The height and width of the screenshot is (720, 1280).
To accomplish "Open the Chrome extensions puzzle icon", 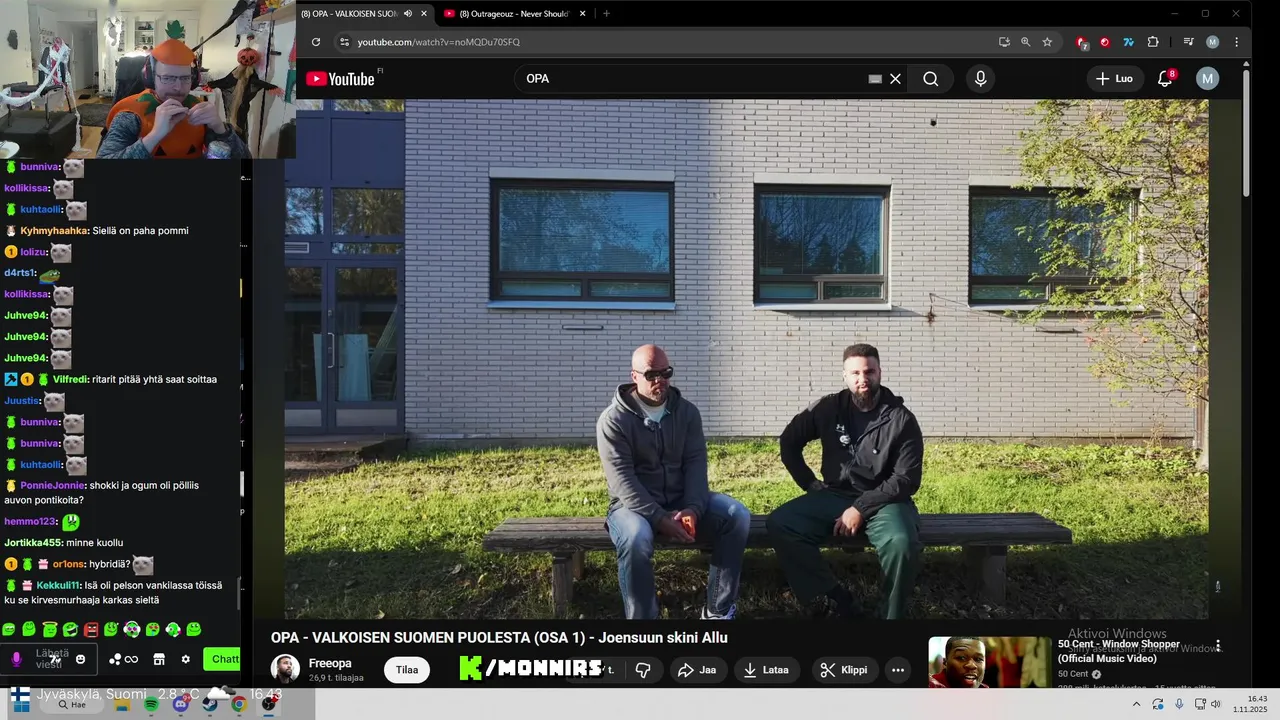I will 1153,42.
